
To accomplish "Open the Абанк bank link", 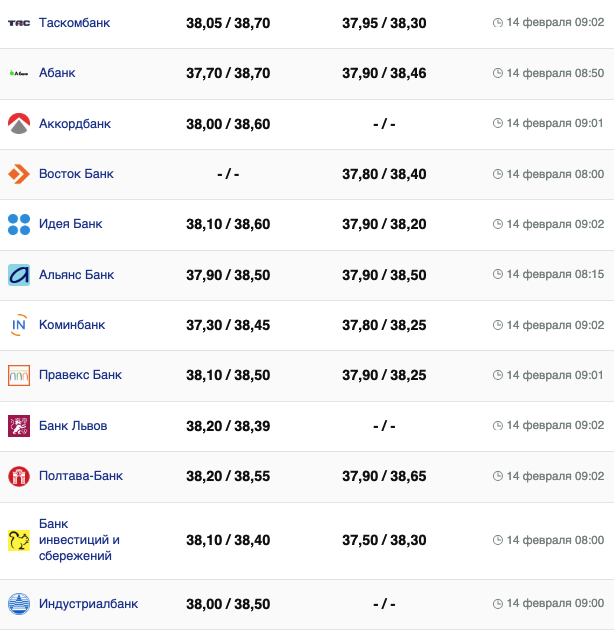I will point(57,73).
